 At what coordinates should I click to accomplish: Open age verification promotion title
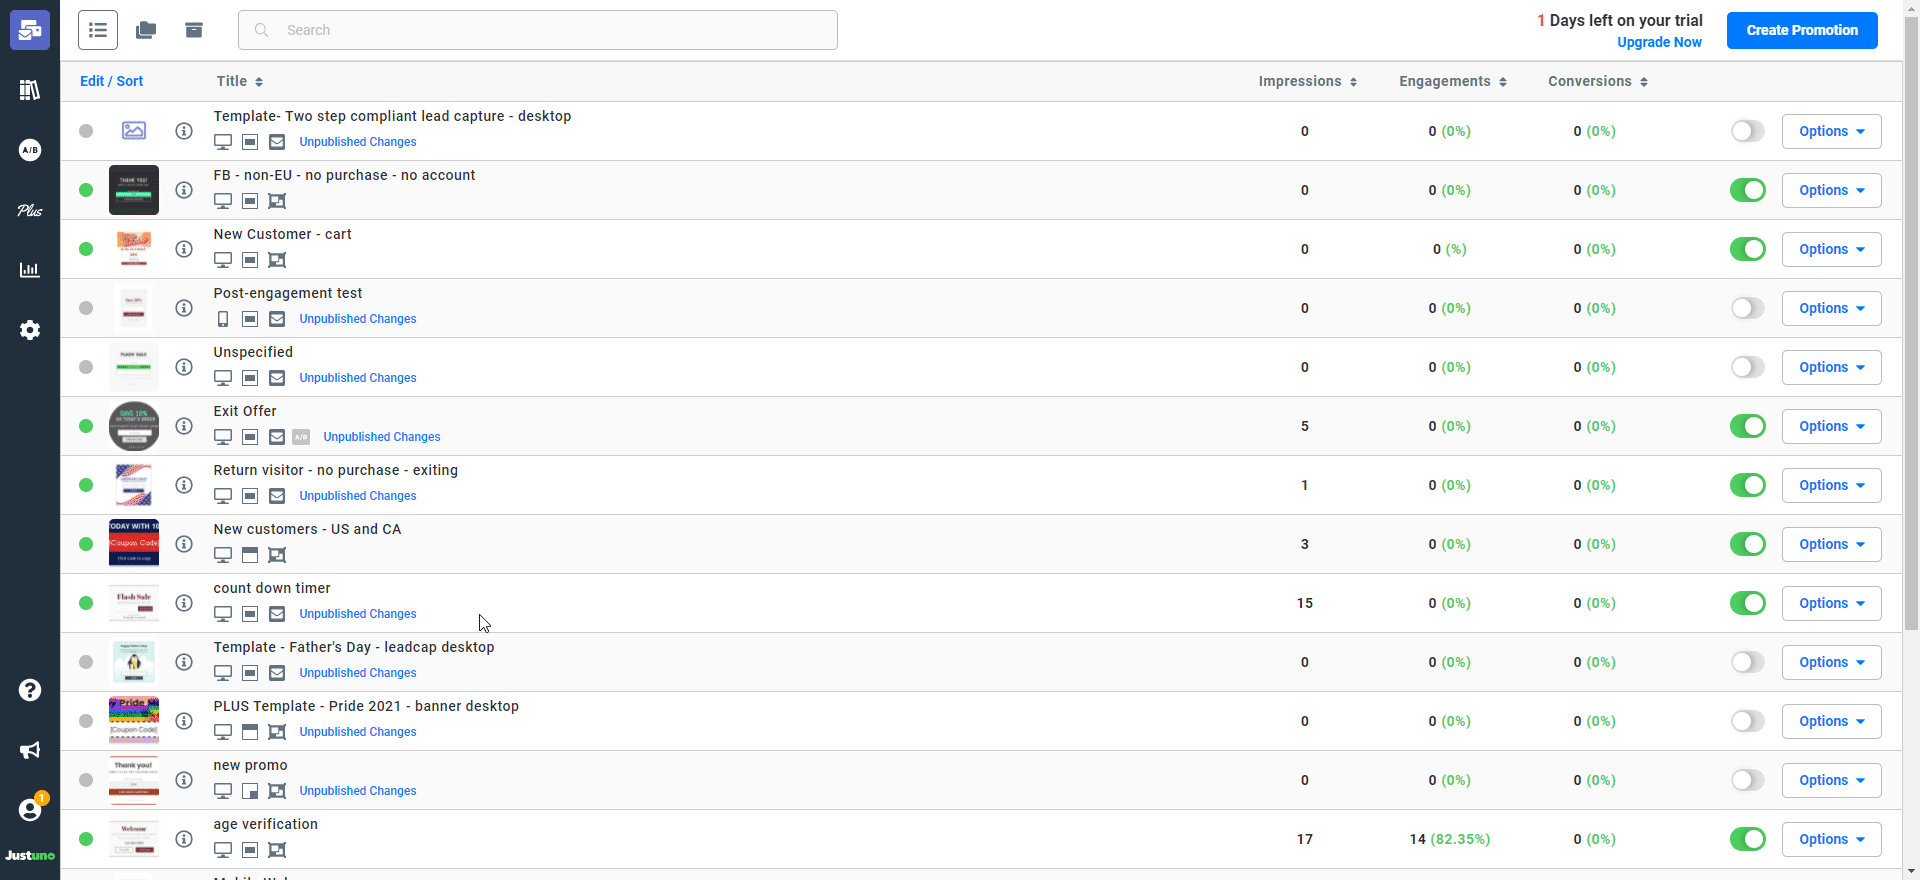265,824
